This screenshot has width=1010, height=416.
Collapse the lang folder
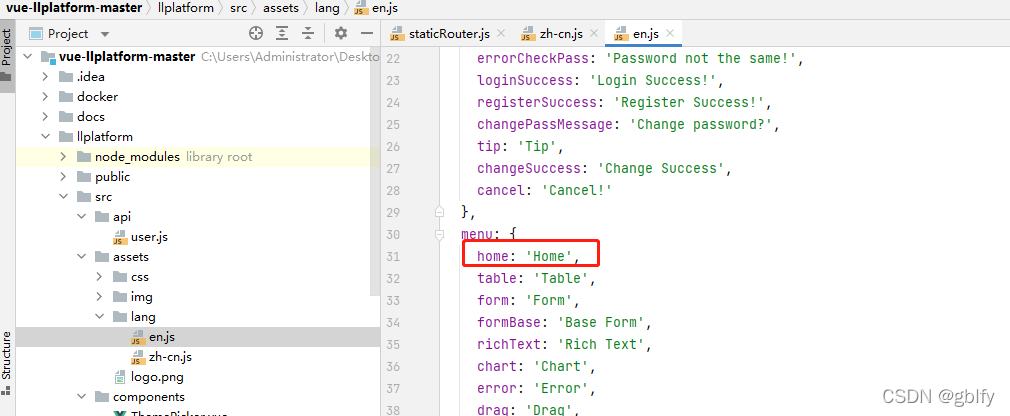click(99, 317)
